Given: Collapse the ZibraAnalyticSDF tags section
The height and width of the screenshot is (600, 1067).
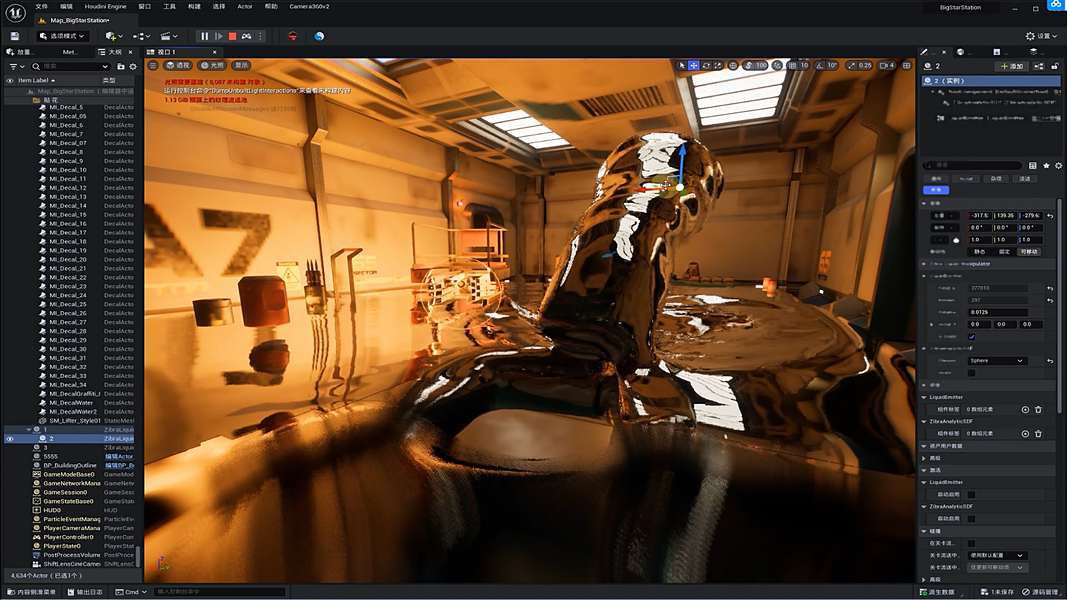Looking at the screenshot, I should click(x=924, y=421).
